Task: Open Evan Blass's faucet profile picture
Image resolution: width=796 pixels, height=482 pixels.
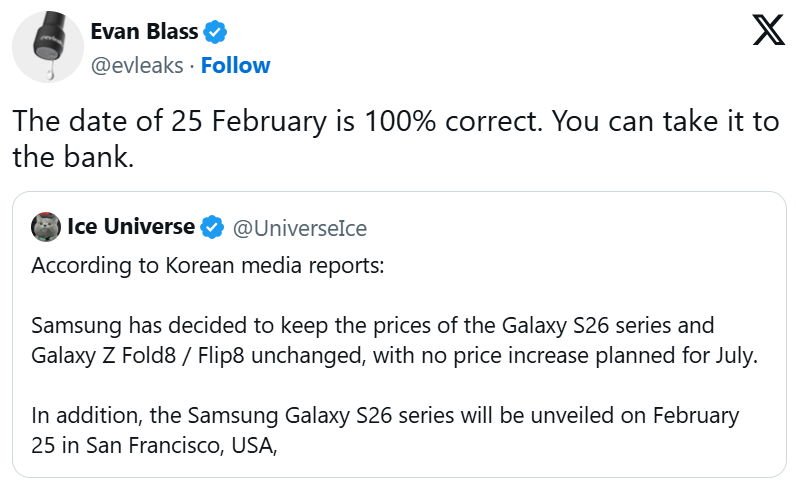Action: [48, 47]
